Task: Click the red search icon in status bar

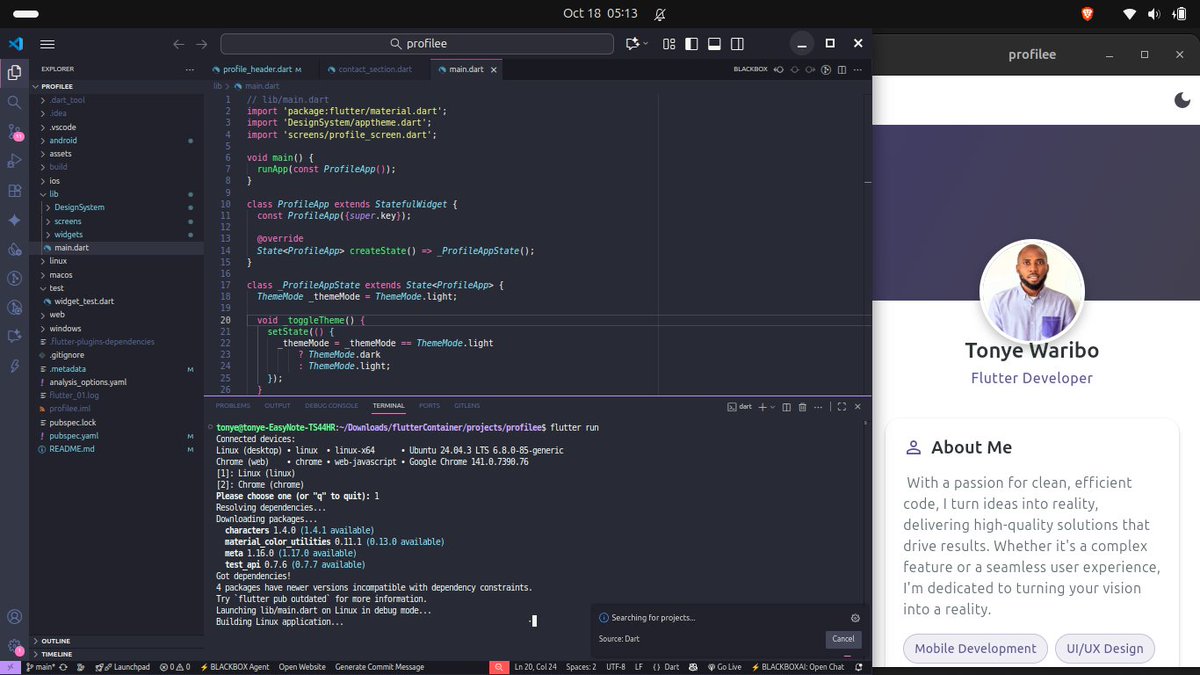Action: (x=499, y=667)
